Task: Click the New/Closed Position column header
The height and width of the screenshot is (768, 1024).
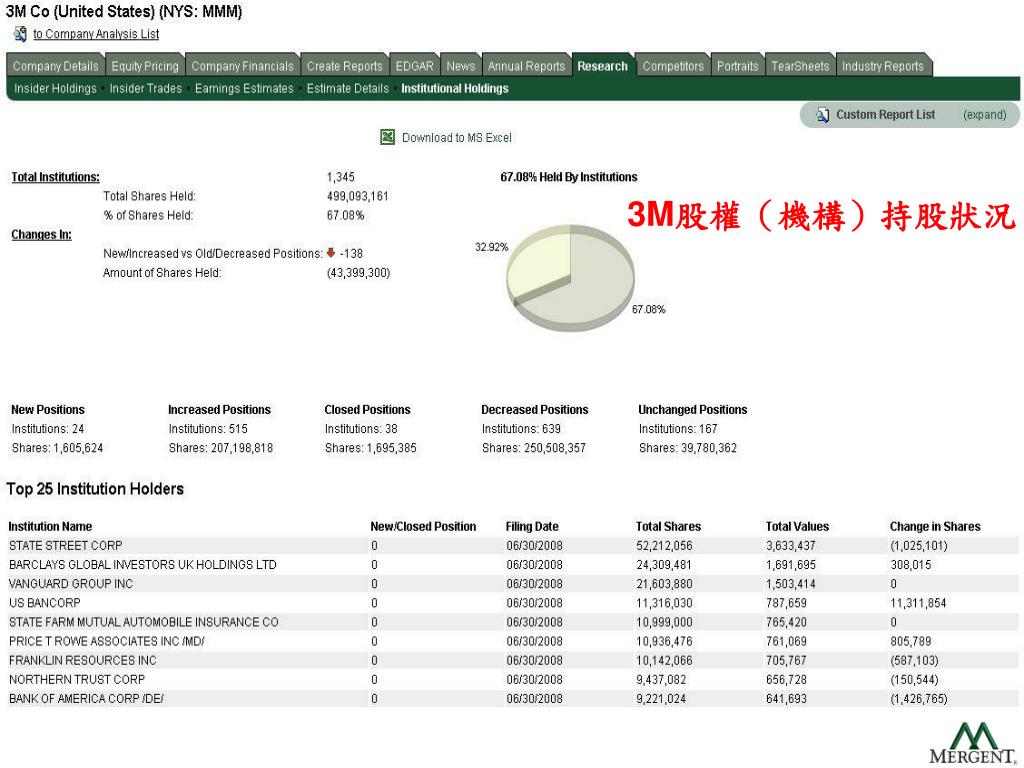Action: [423, 526]
